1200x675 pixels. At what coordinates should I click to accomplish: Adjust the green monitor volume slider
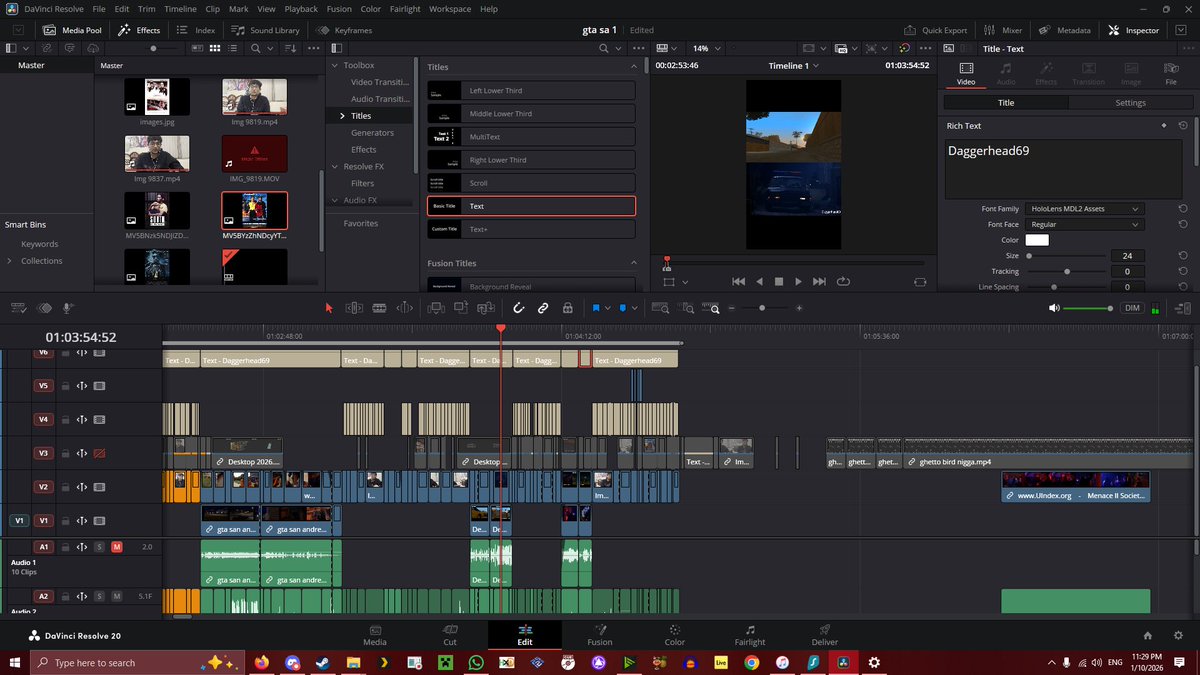coord(1088,308)
